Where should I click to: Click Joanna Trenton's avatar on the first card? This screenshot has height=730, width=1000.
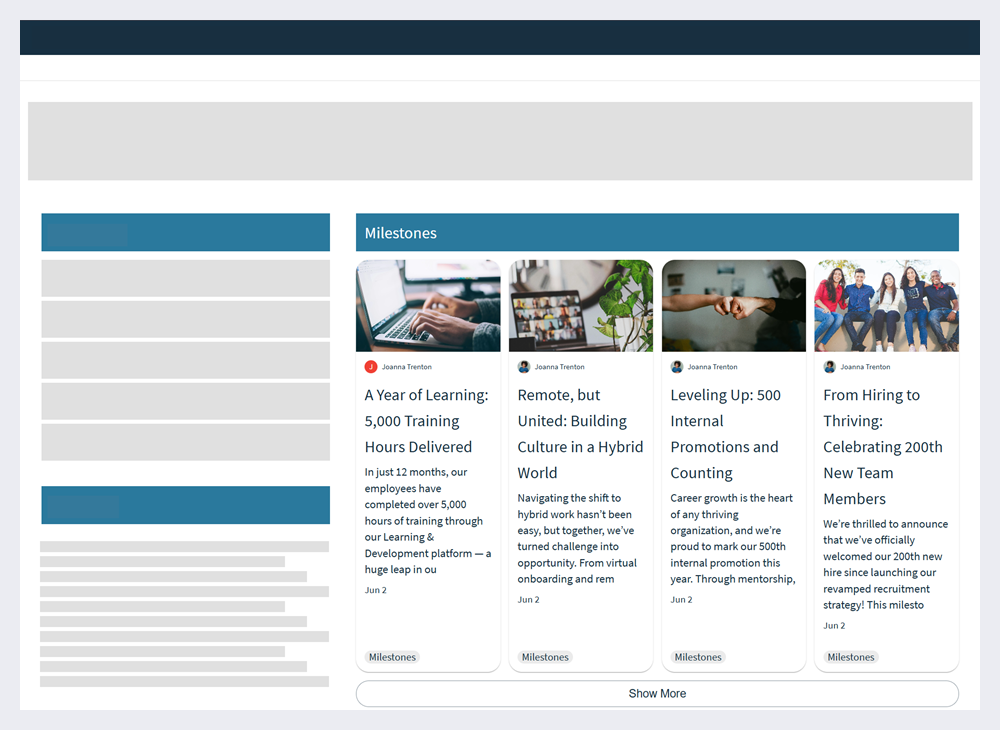coord(370,367)
